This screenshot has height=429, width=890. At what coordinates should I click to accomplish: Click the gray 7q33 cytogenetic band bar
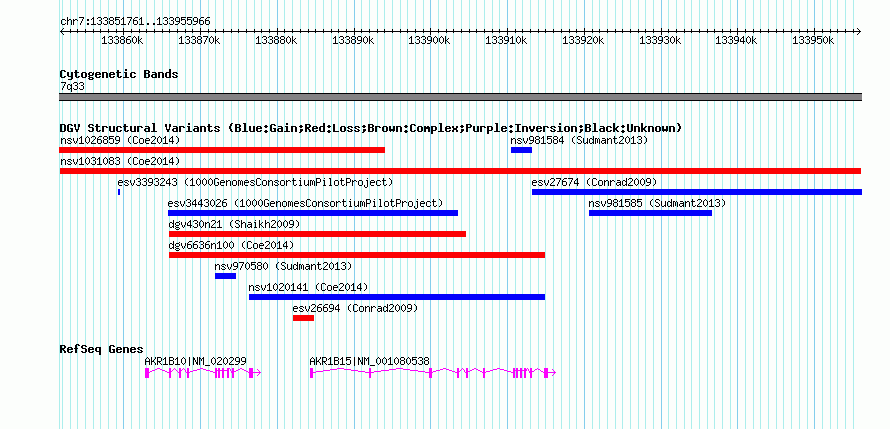point(460,97)
